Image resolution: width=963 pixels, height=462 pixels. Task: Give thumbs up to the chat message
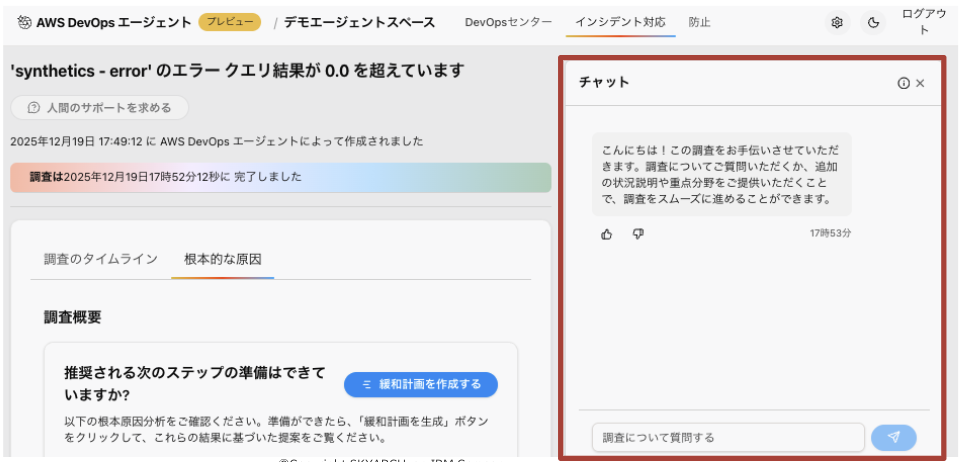607,234
